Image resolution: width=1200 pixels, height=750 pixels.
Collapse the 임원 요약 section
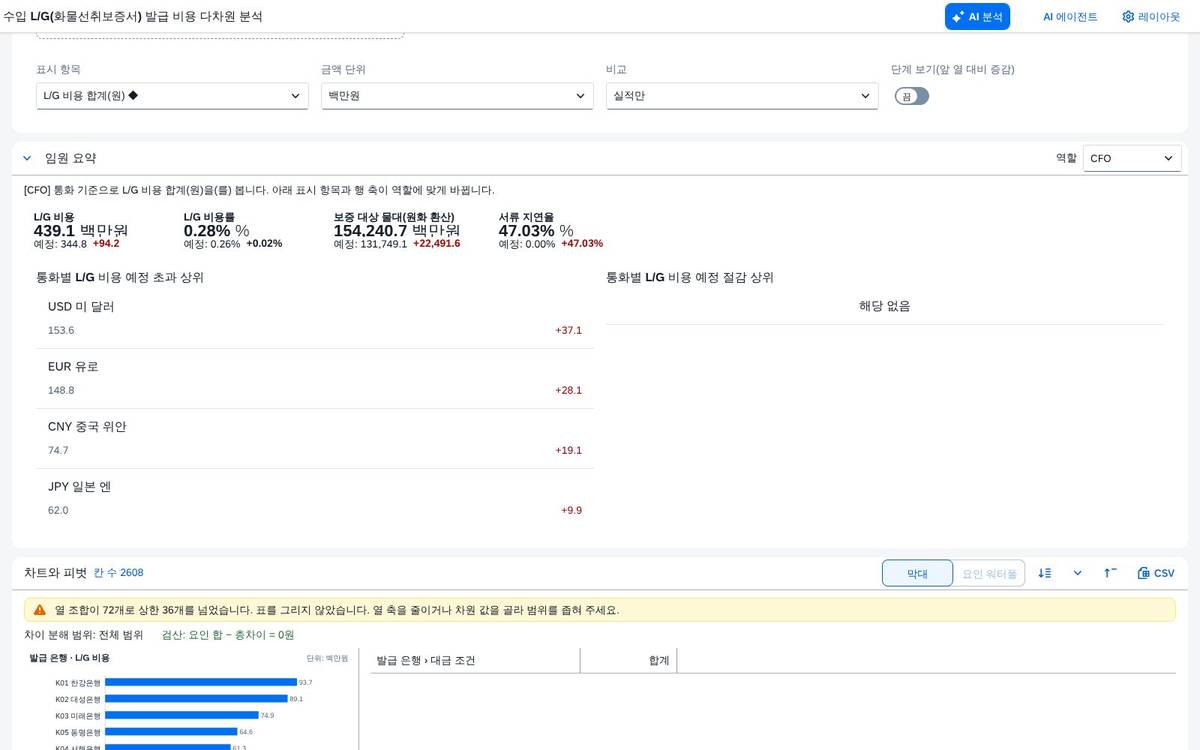pos(27,158)
